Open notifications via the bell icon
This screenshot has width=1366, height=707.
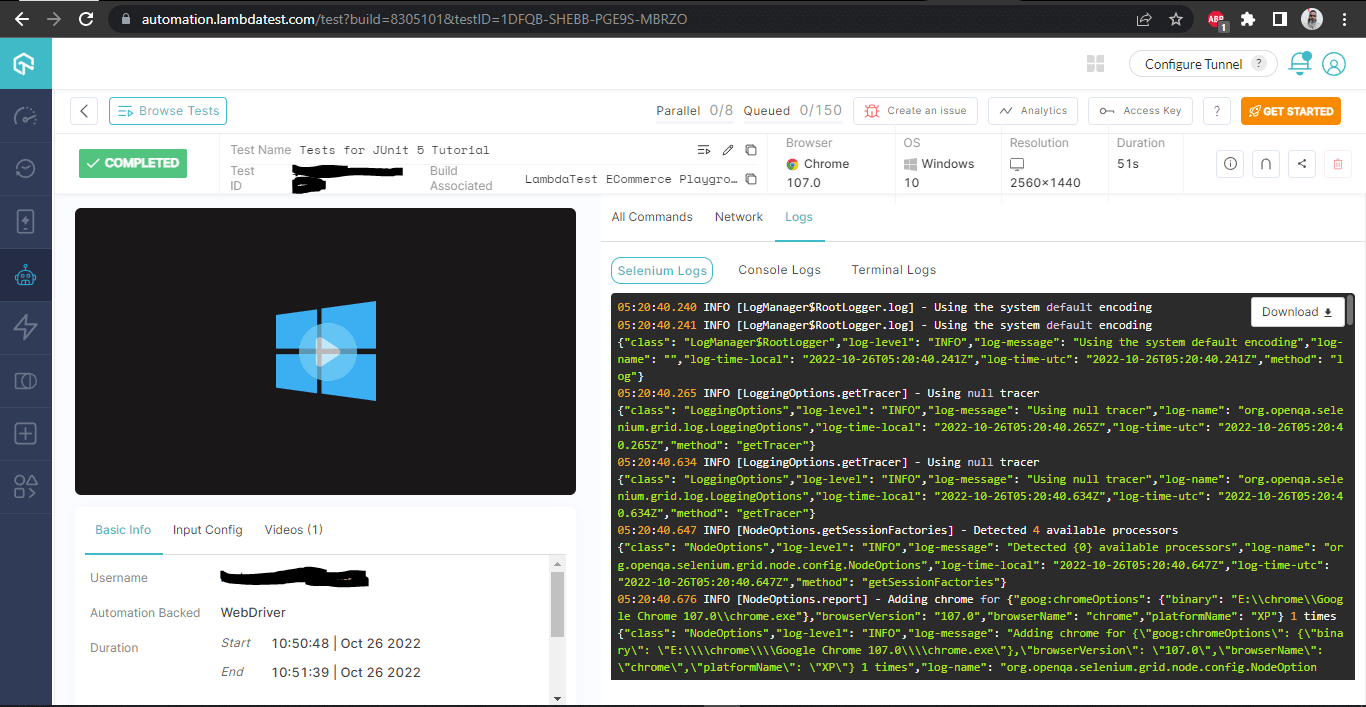(1298, 63)
